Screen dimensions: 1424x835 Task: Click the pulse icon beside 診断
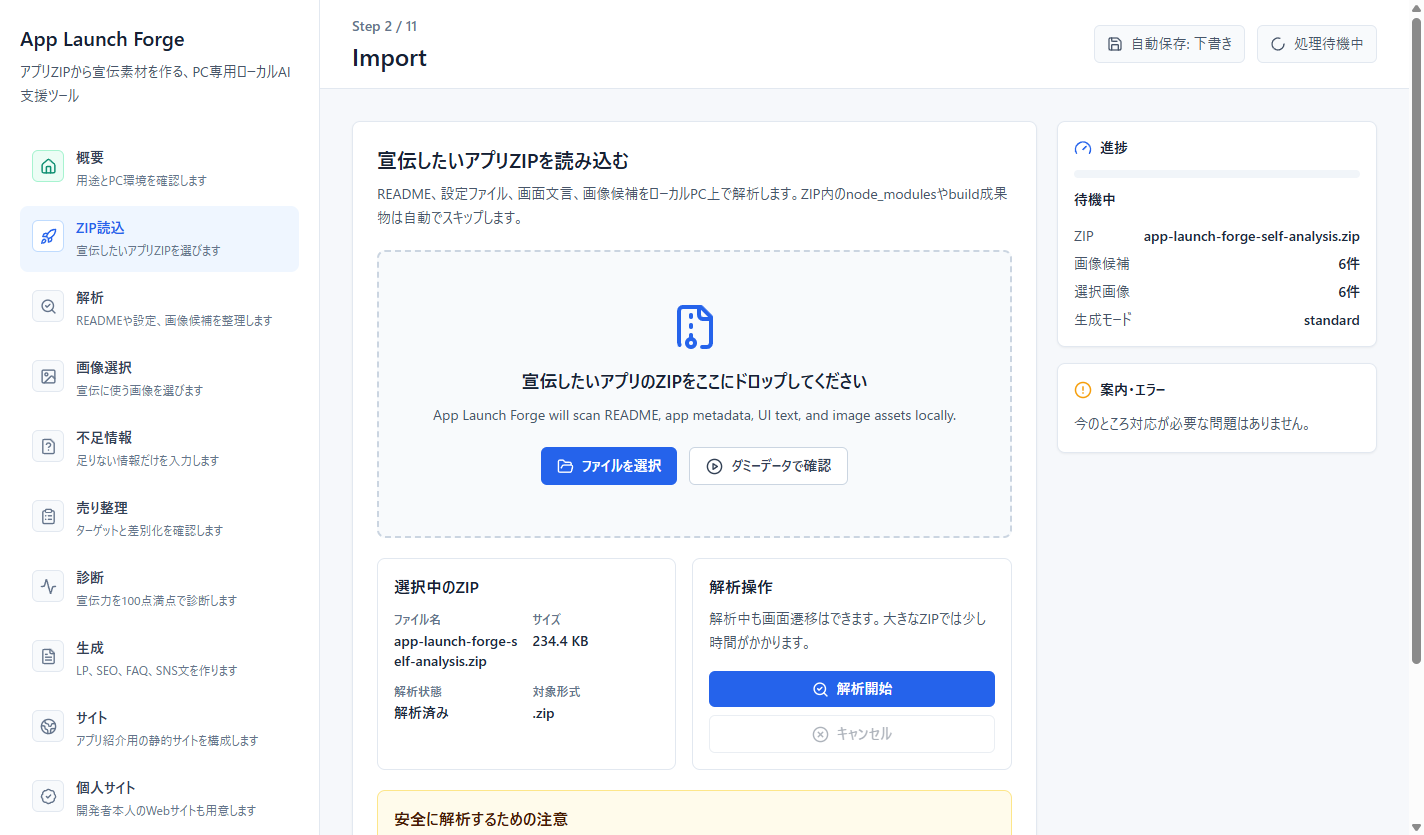click(48, 586)
